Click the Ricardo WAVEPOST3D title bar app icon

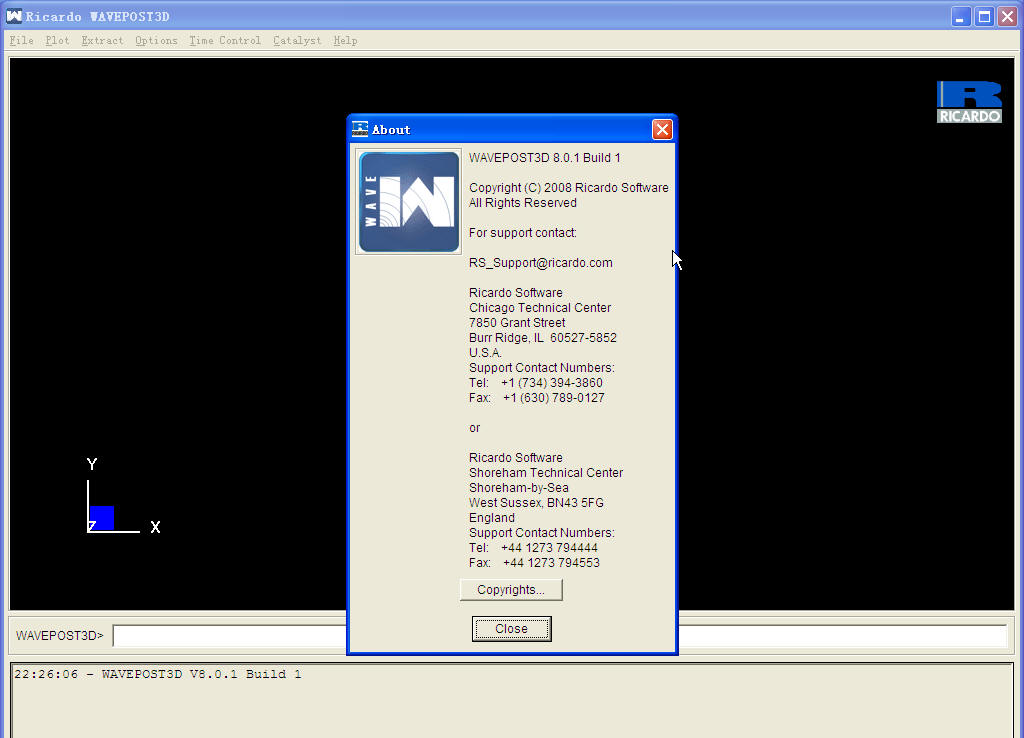point(14,16)
